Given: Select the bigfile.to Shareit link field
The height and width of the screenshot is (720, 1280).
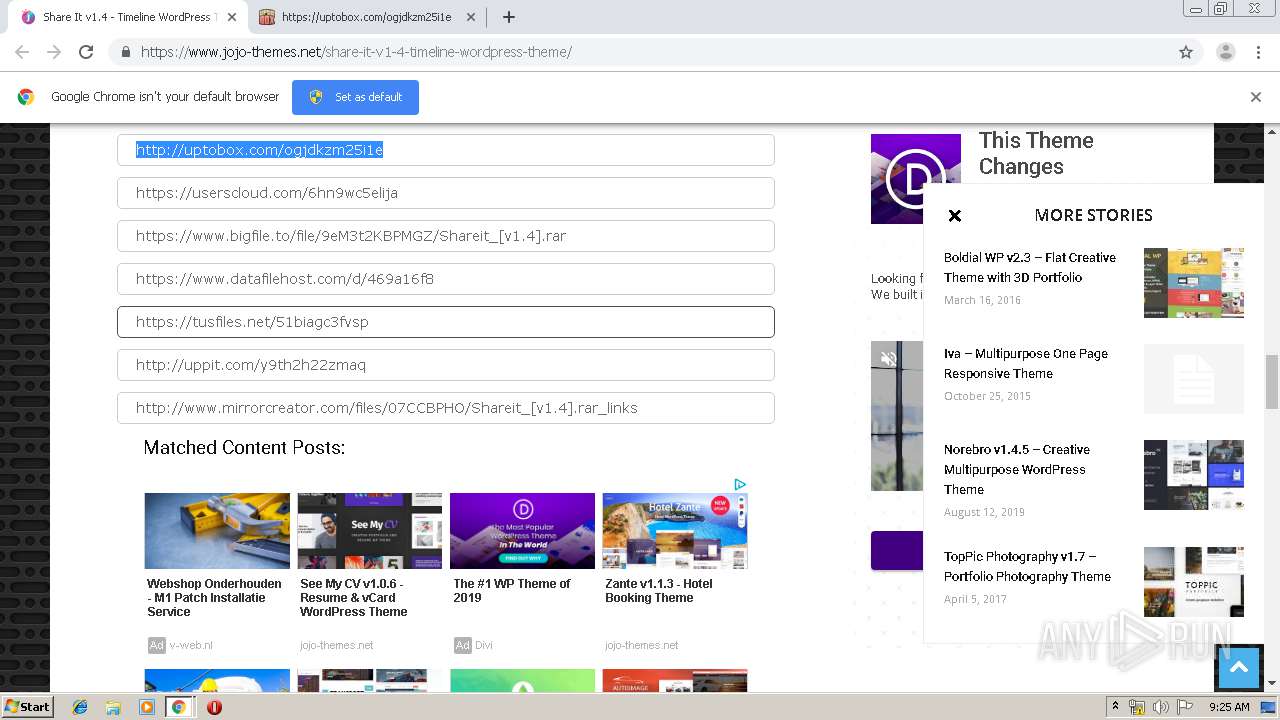Looking at the screenshot, I should pyautogui.click(x=446, y=236).
